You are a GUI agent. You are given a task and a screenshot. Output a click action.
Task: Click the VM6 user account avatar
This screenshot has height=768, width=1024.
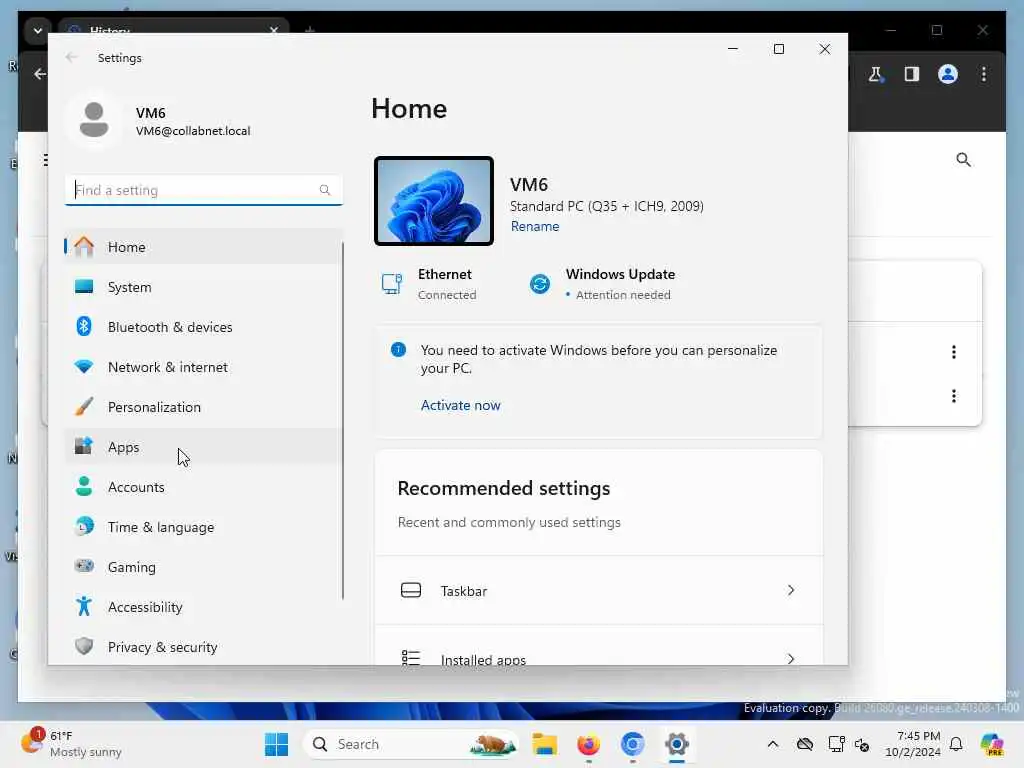click(x=94, y=120)
